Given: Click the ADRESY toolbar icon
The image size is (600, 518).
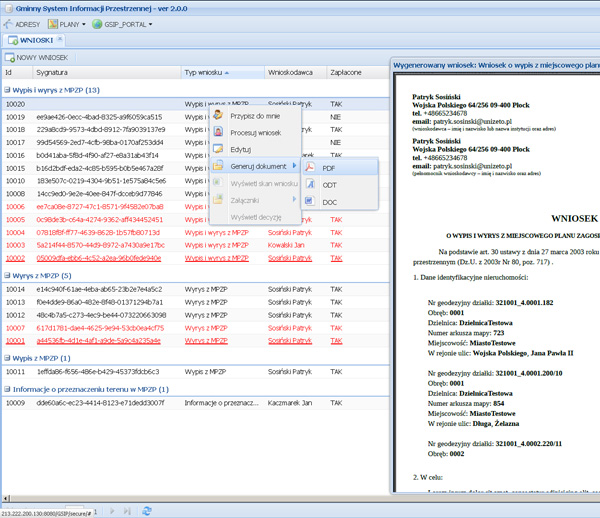Looking at the screenshot, I should pos(8,24).
